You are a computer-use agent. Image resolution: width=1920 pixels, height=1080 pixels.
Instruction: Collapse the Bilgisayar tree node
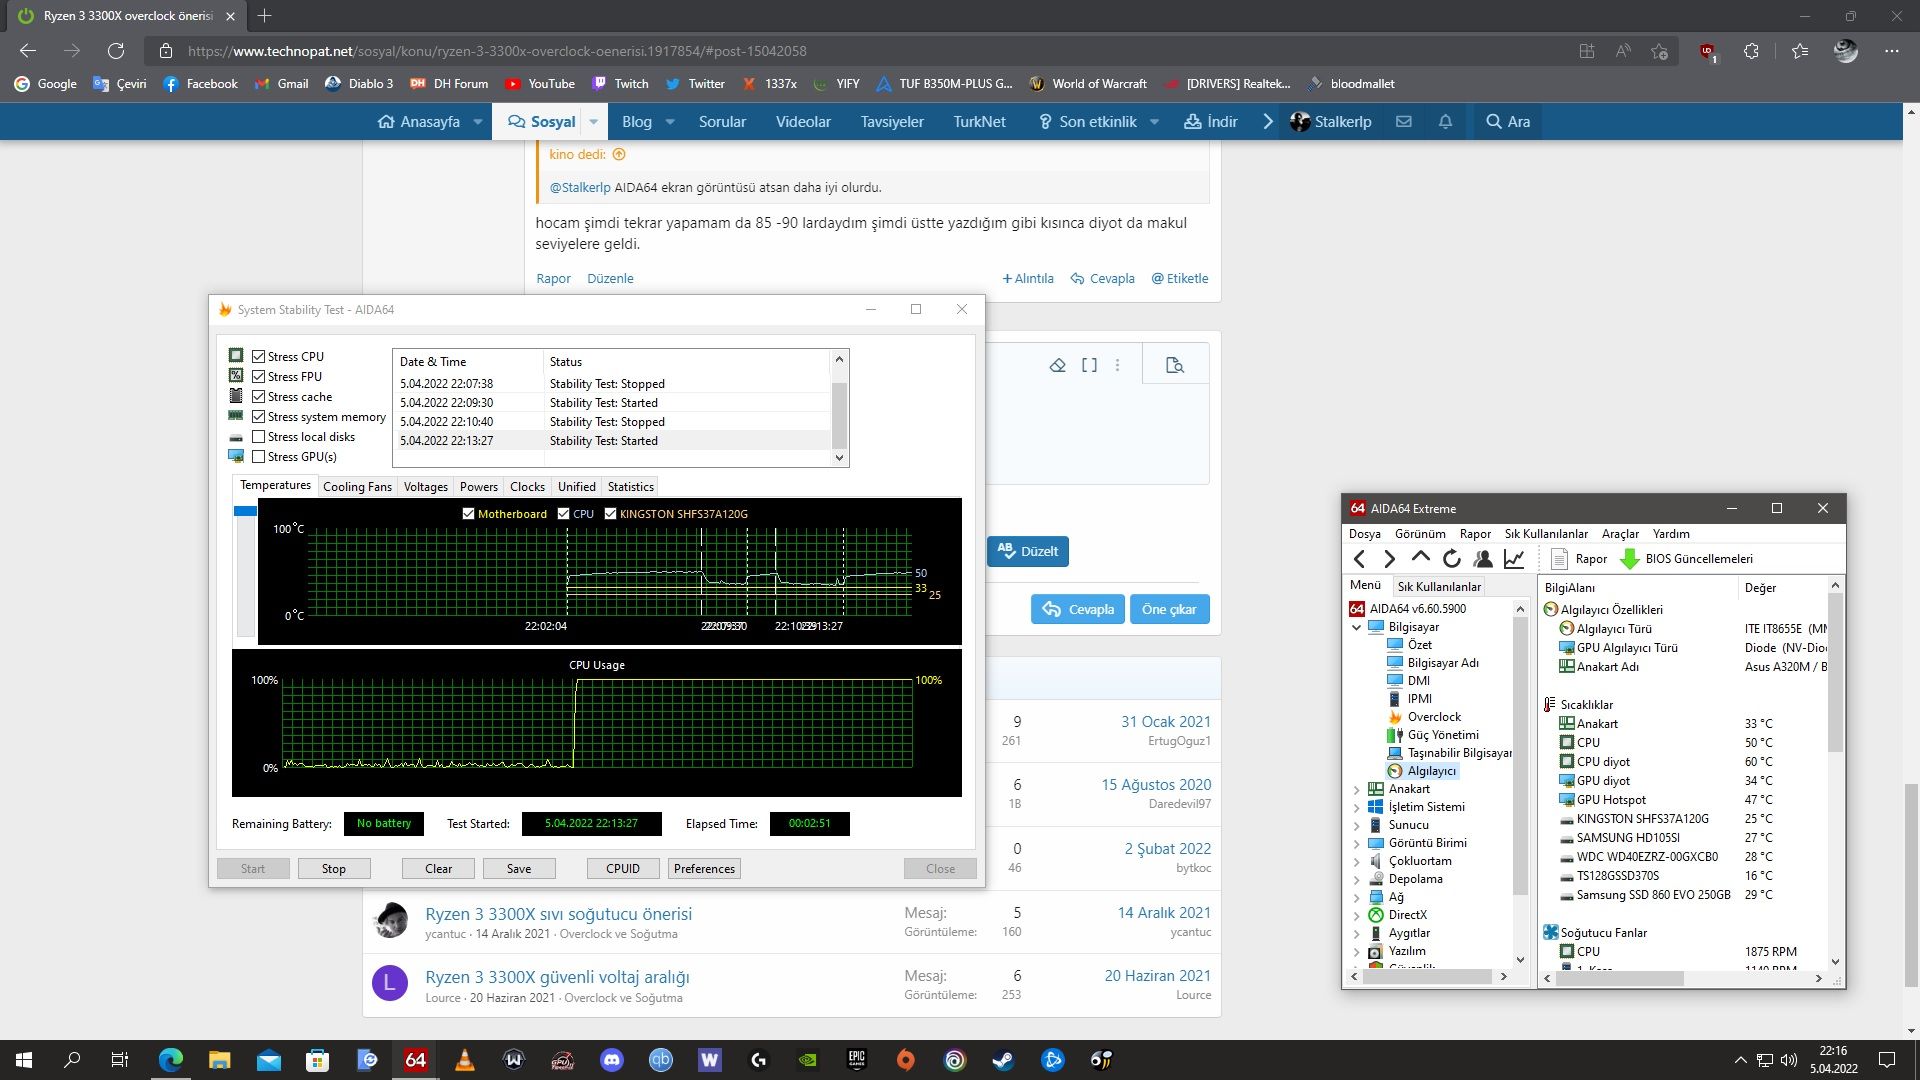coord(1357,627)
